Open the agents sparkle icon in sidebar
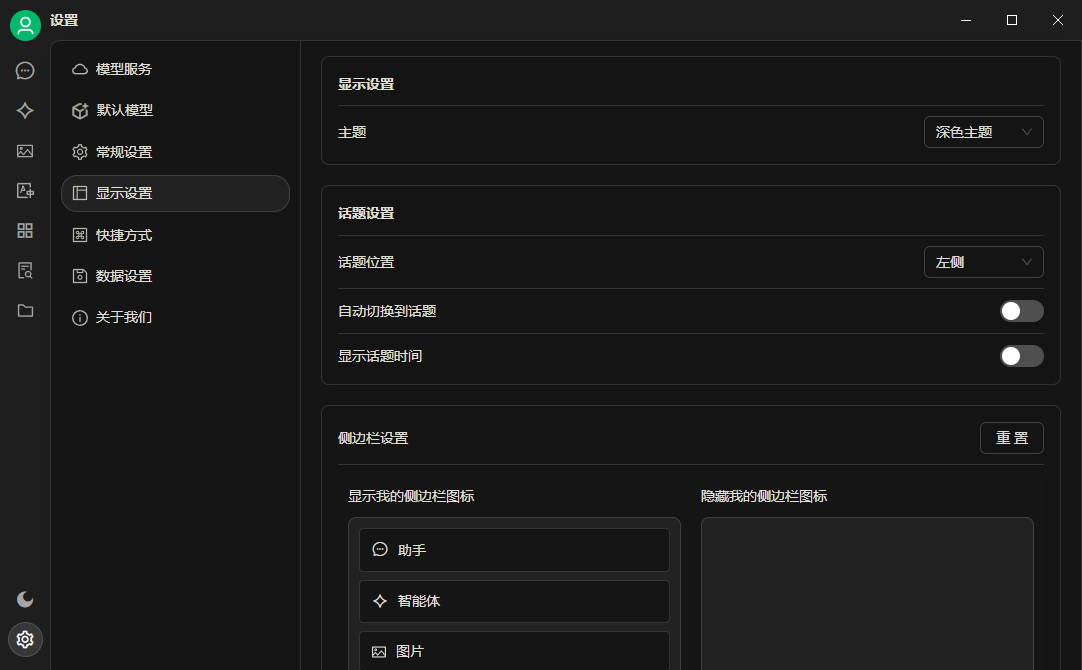Viewport: 1082px width, 670px height. (x=25, y=111)
